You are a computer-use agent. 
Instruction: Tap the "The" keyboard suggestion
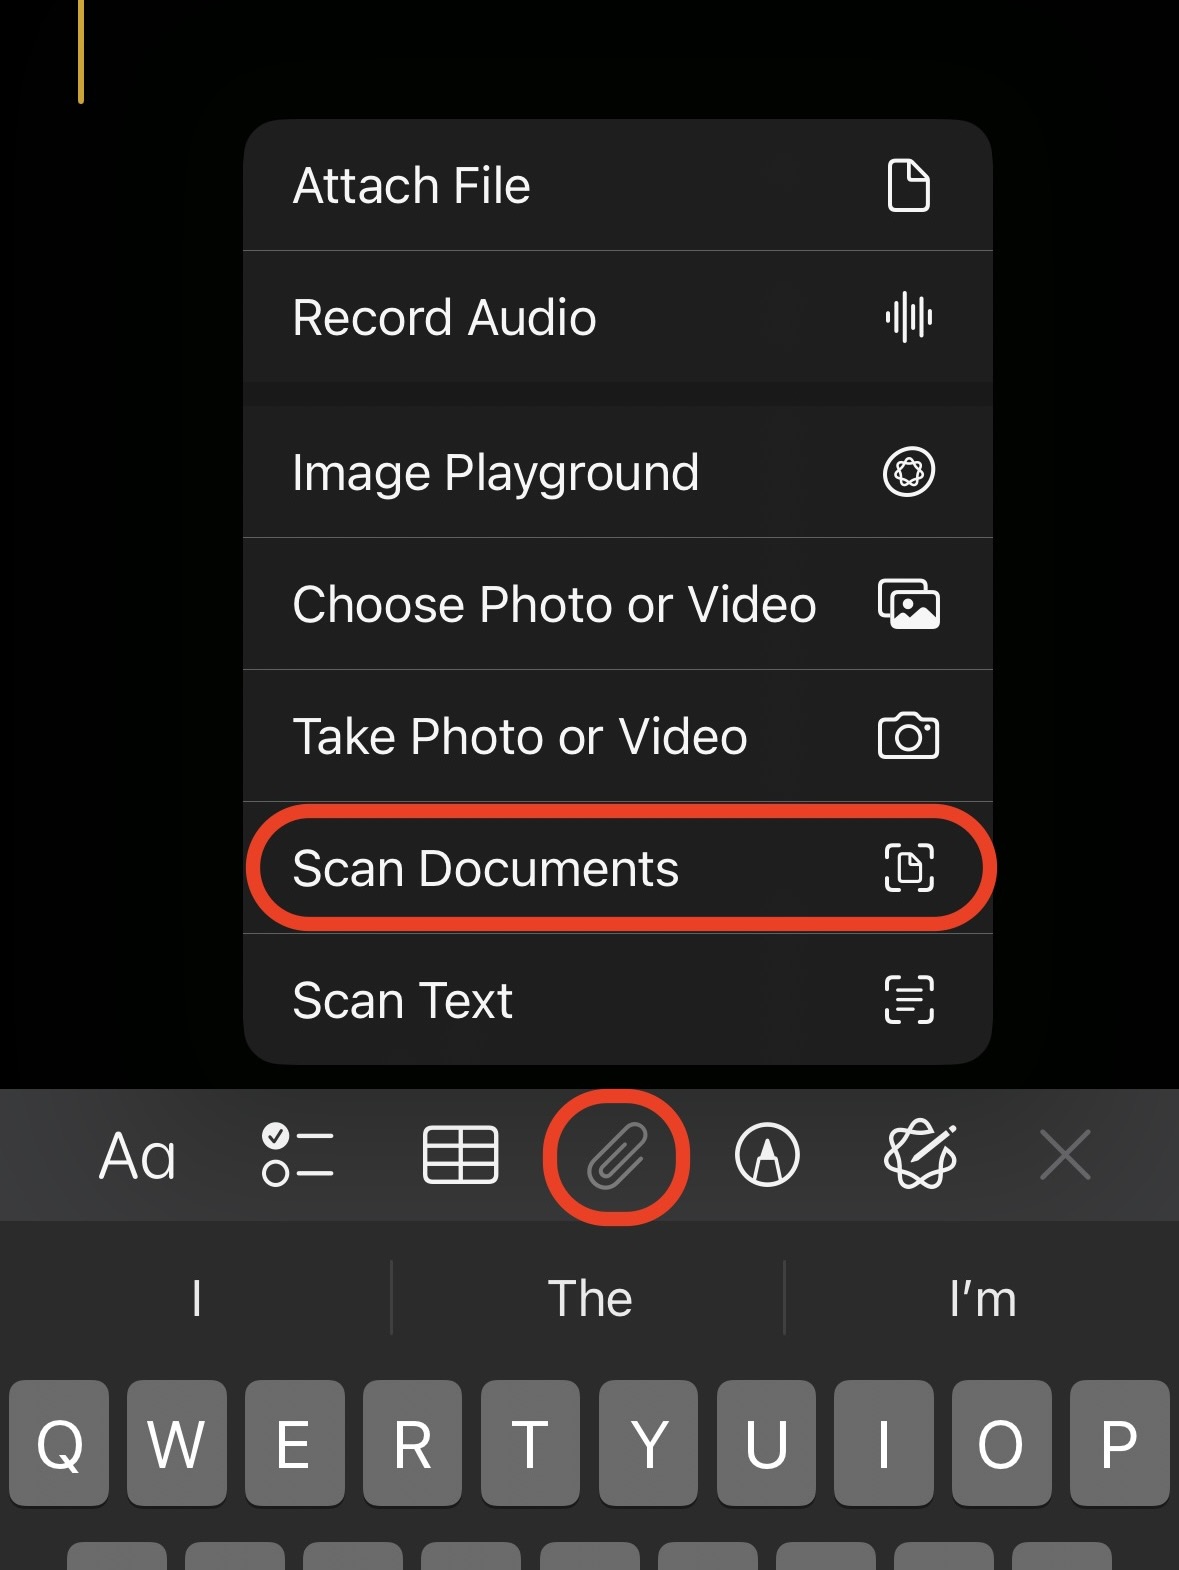[x=589, y=1298]
